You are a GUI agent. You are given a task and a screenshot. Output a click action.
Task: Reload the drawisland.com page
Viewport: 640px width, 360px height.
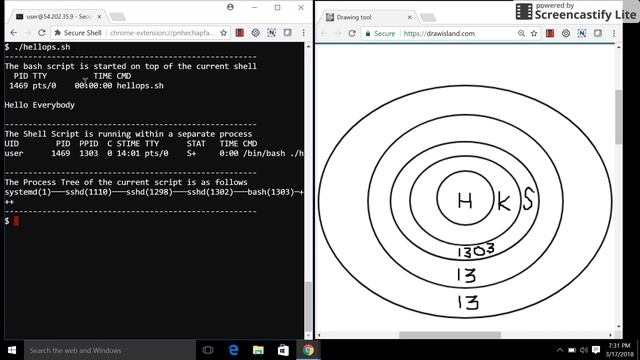point(352,33)
